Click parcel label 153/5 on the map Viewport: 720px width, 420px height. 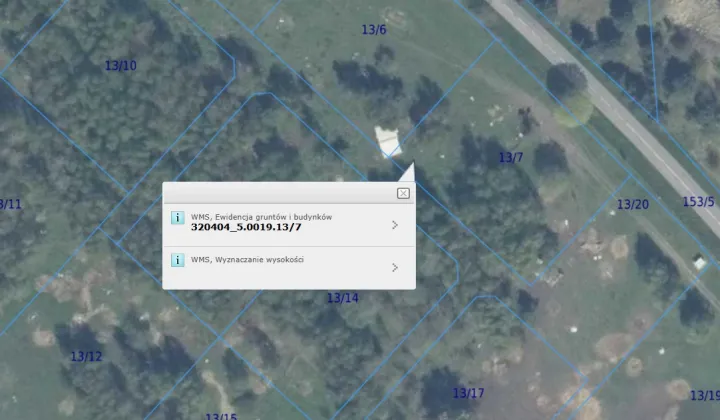click(x=698, y=202)
